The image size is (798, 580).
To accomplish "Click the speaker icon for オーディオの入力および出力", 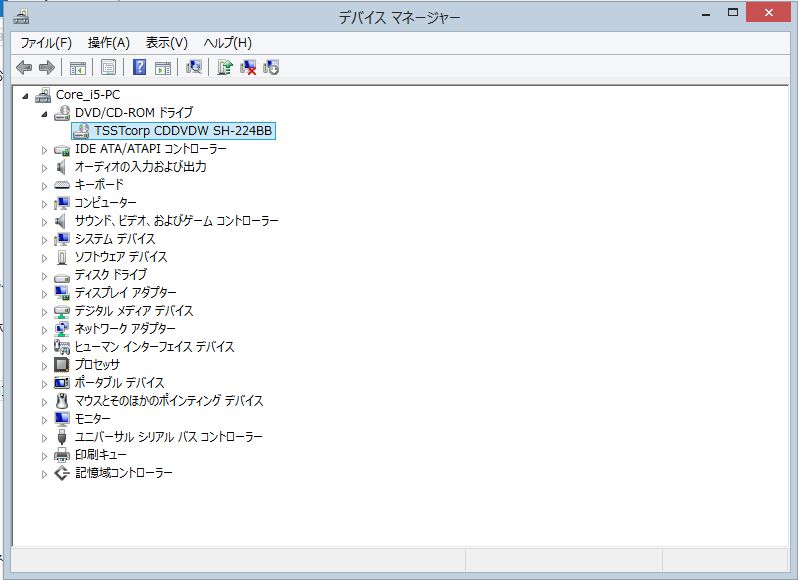I will tap(61, 167).
